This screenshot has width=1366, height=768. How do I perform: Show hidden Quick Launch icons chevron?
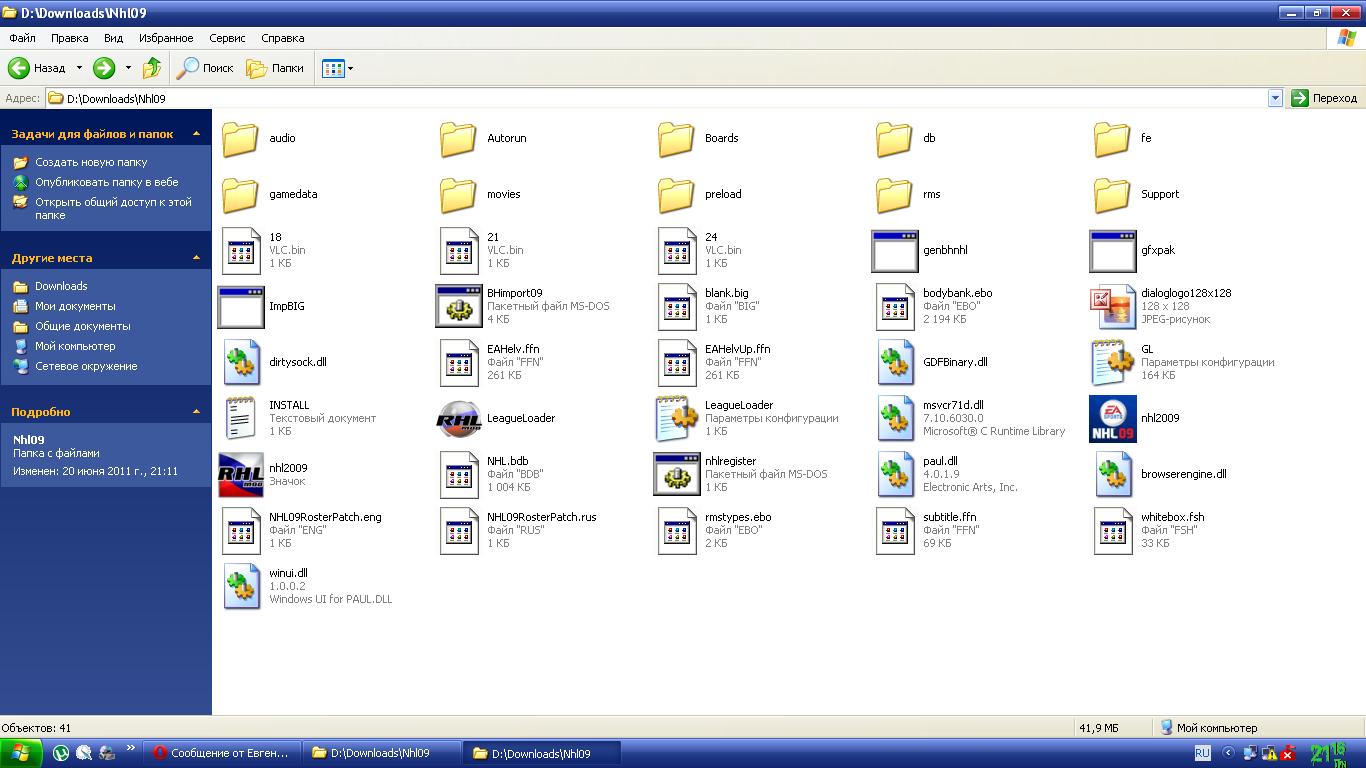[130, 748]
